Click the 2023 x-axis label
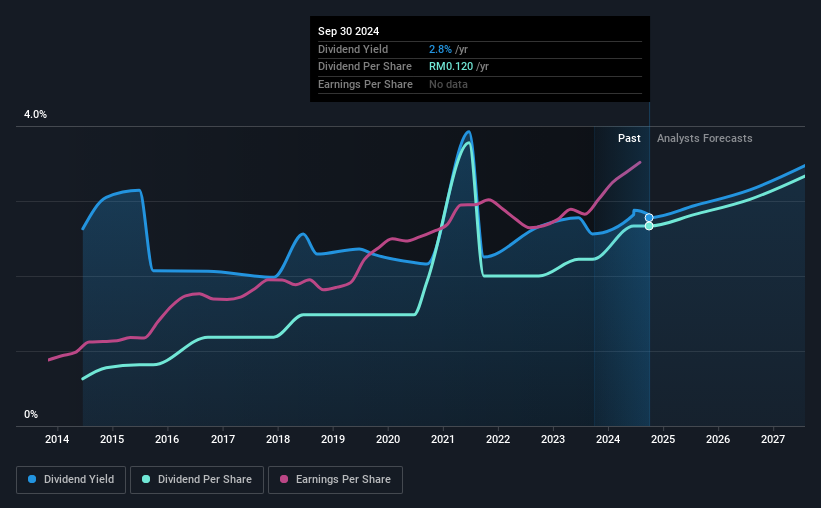 tap(553, 439)
